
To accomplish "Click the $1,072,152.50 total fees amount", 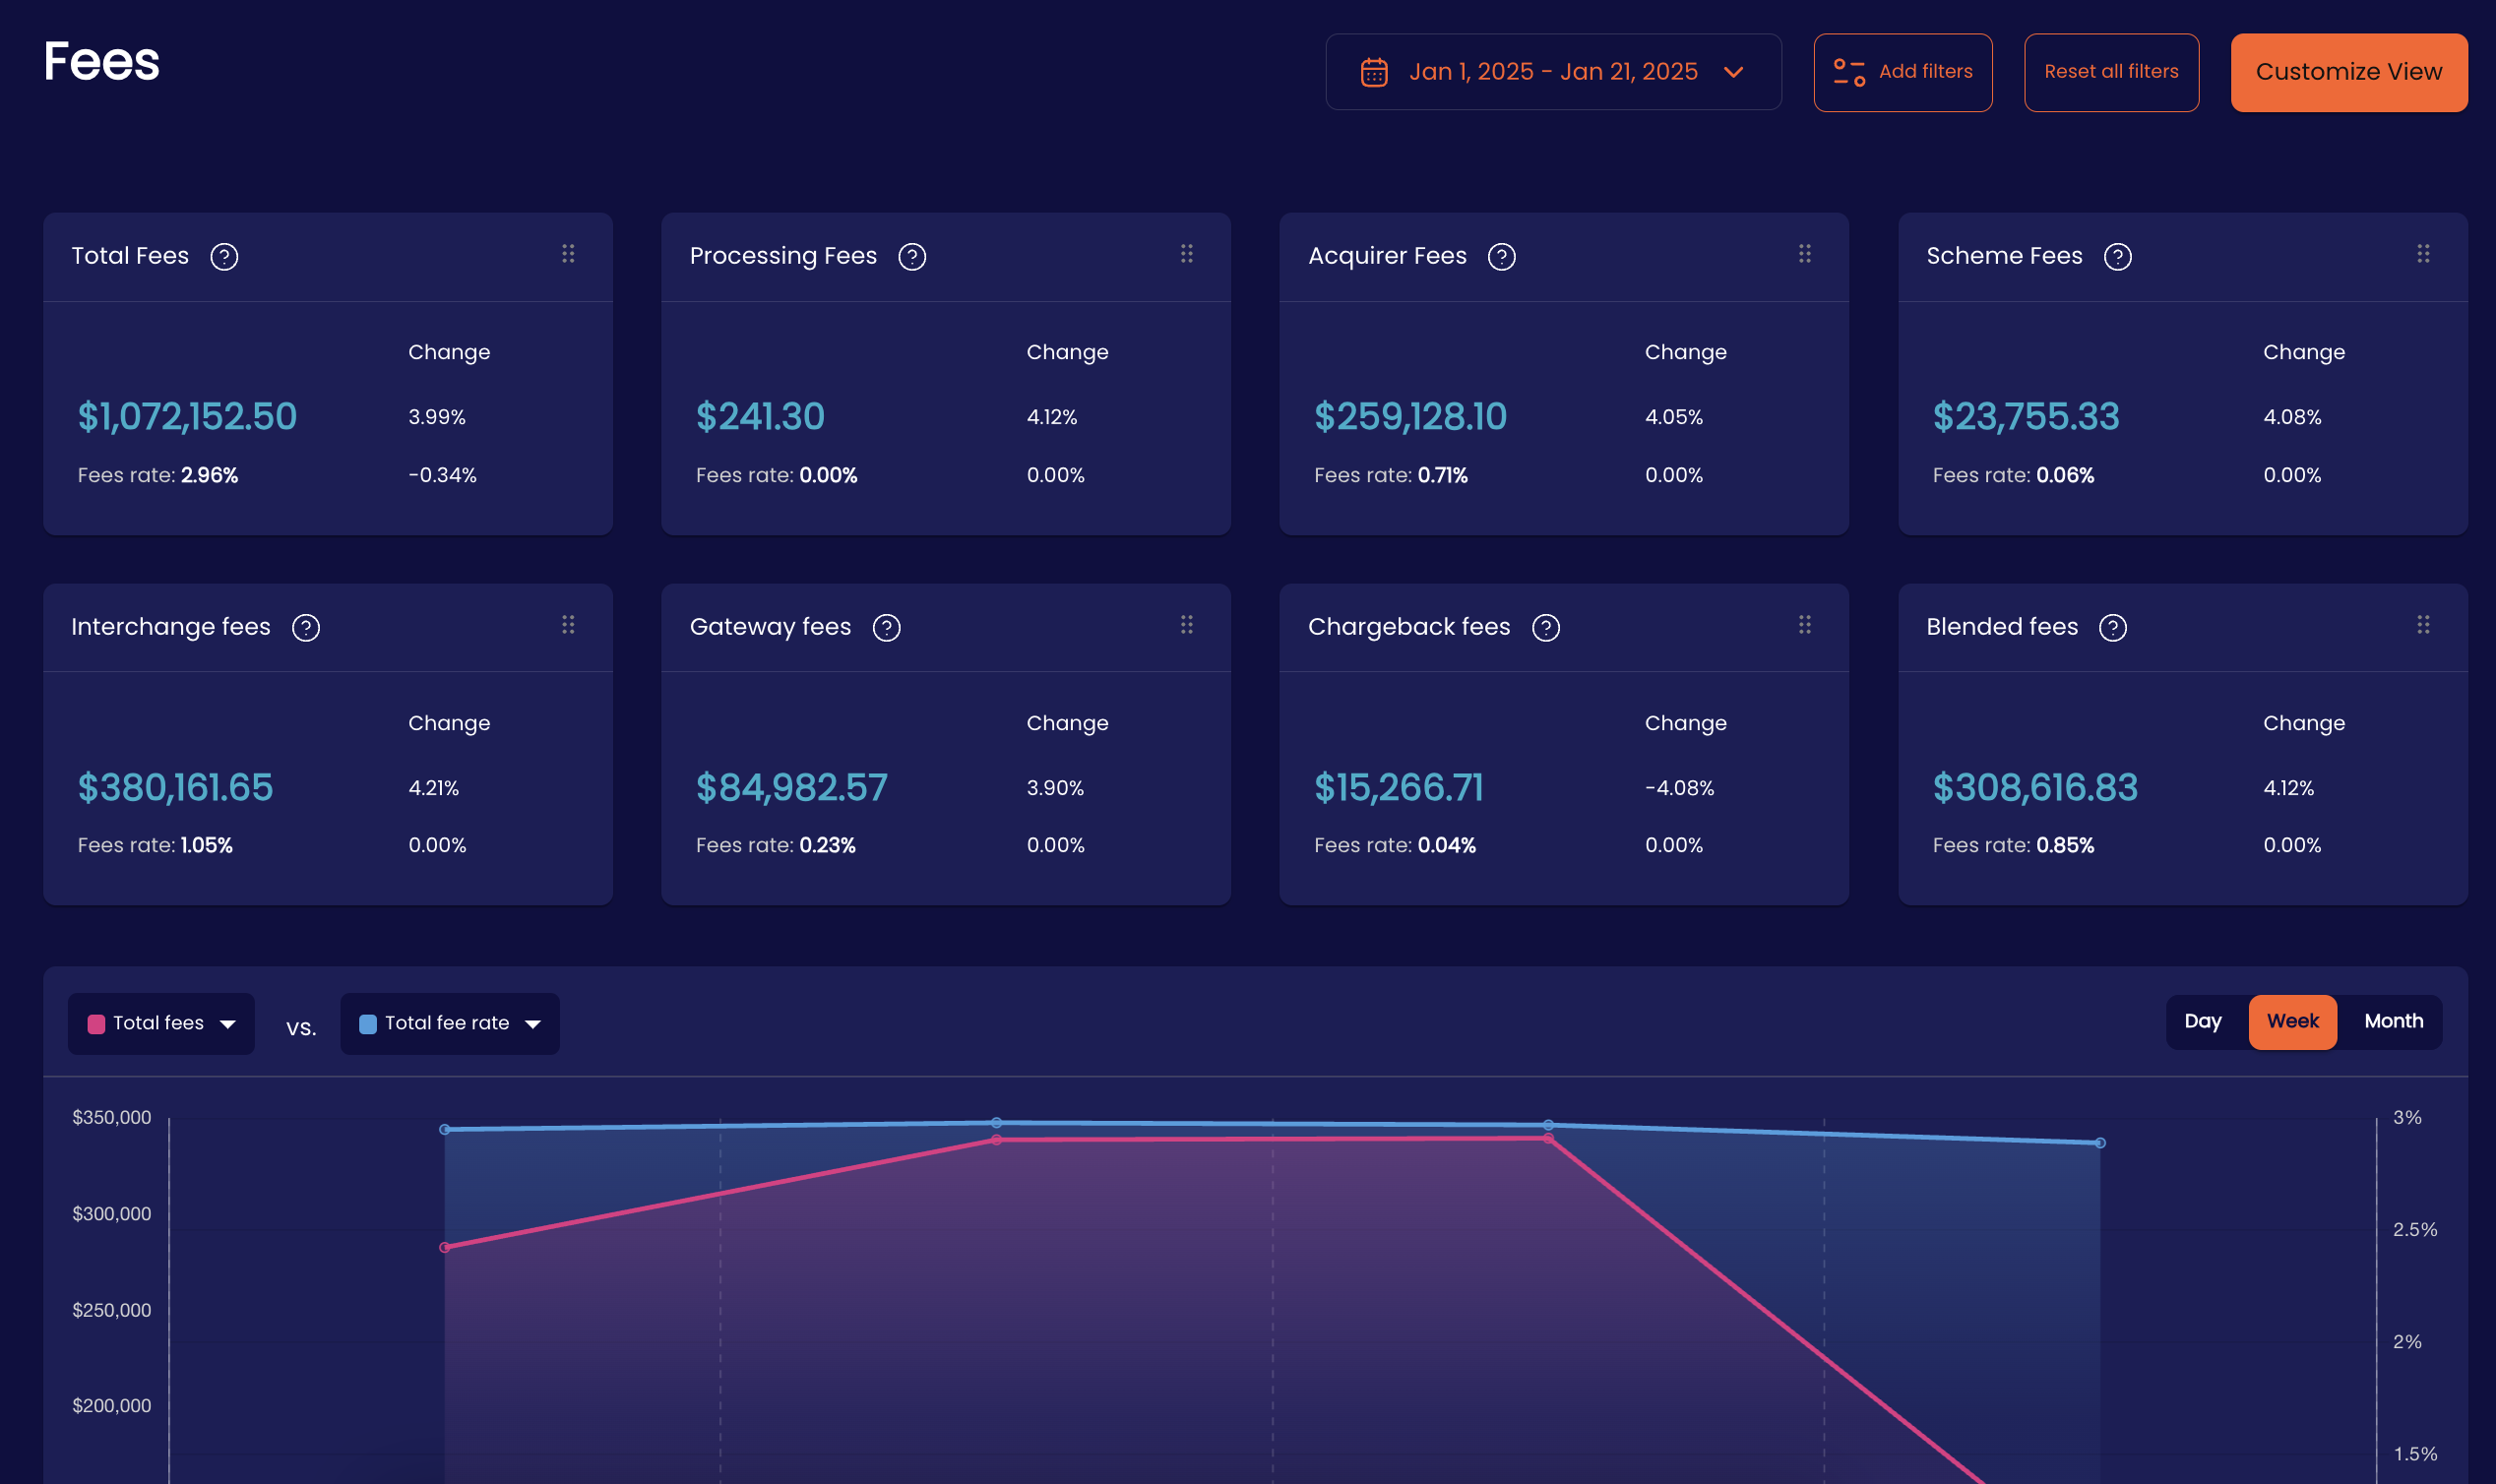I will 187,416.
